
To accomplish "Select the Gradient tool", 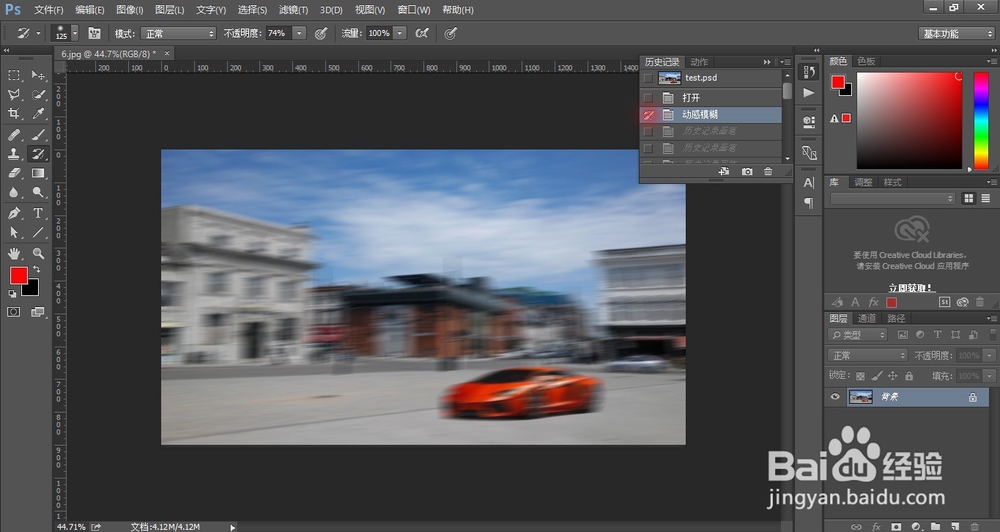I will [x=38, y=173].
